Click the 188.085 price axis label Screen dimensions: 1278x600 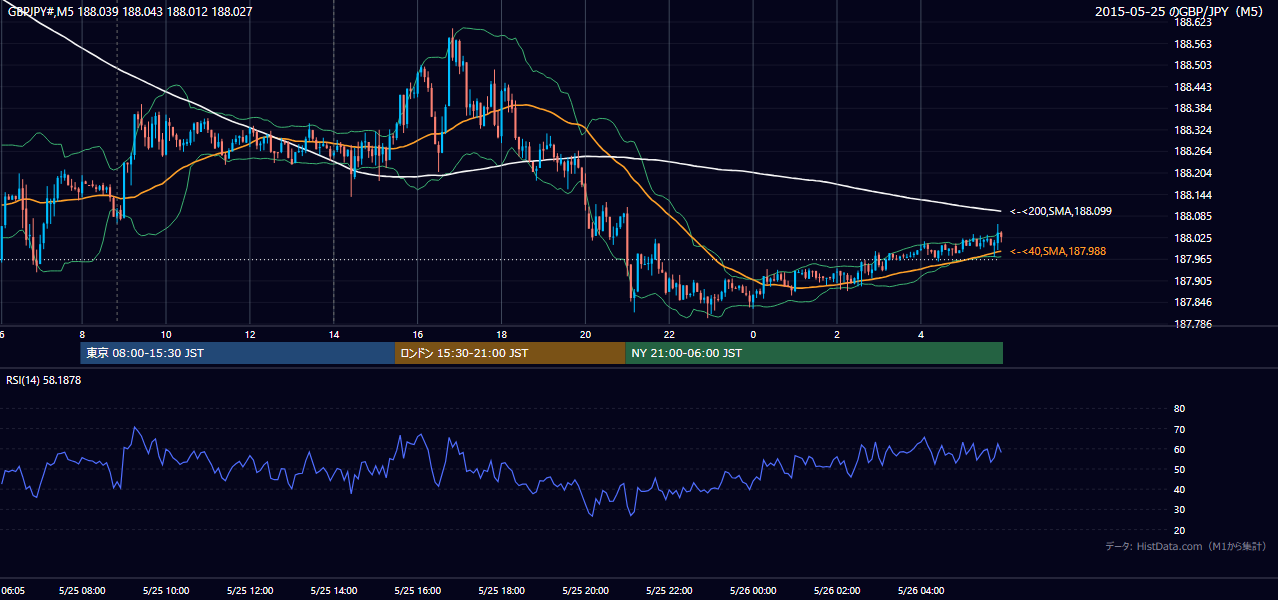point(1193,216)
